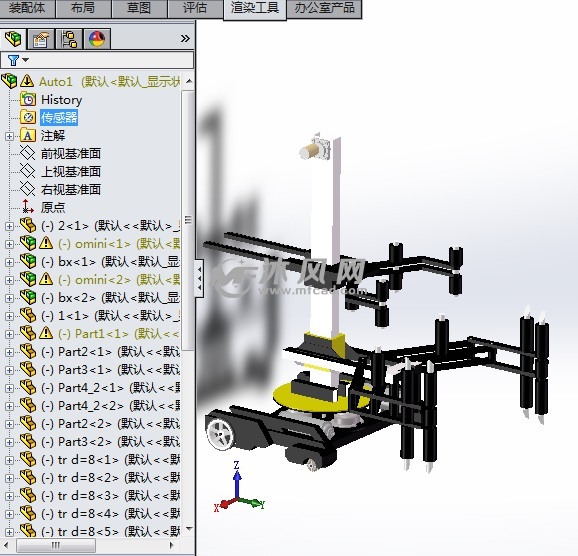Switch to the 草图 tab

click(x=139, y=8)
